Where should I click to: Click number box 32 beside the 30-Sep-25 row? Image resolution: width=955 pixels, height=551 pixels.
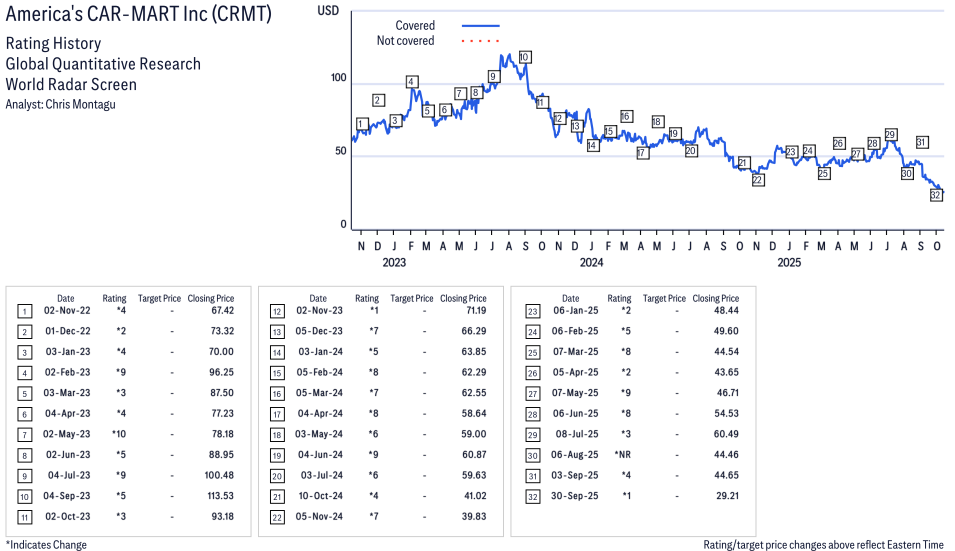click(530, 496)
